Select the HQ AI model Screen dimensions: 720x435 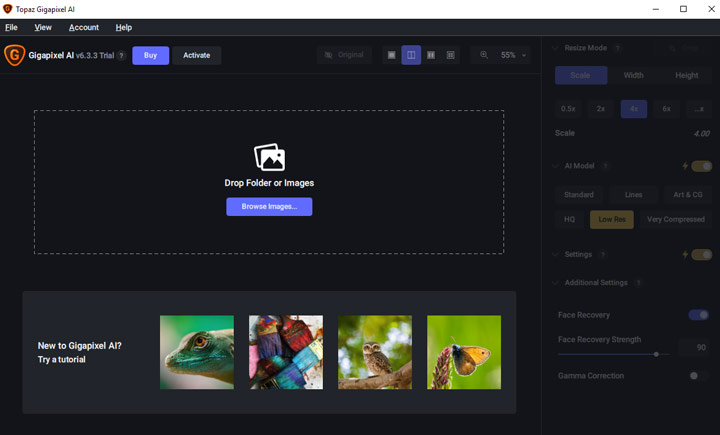tap(569, 220)
